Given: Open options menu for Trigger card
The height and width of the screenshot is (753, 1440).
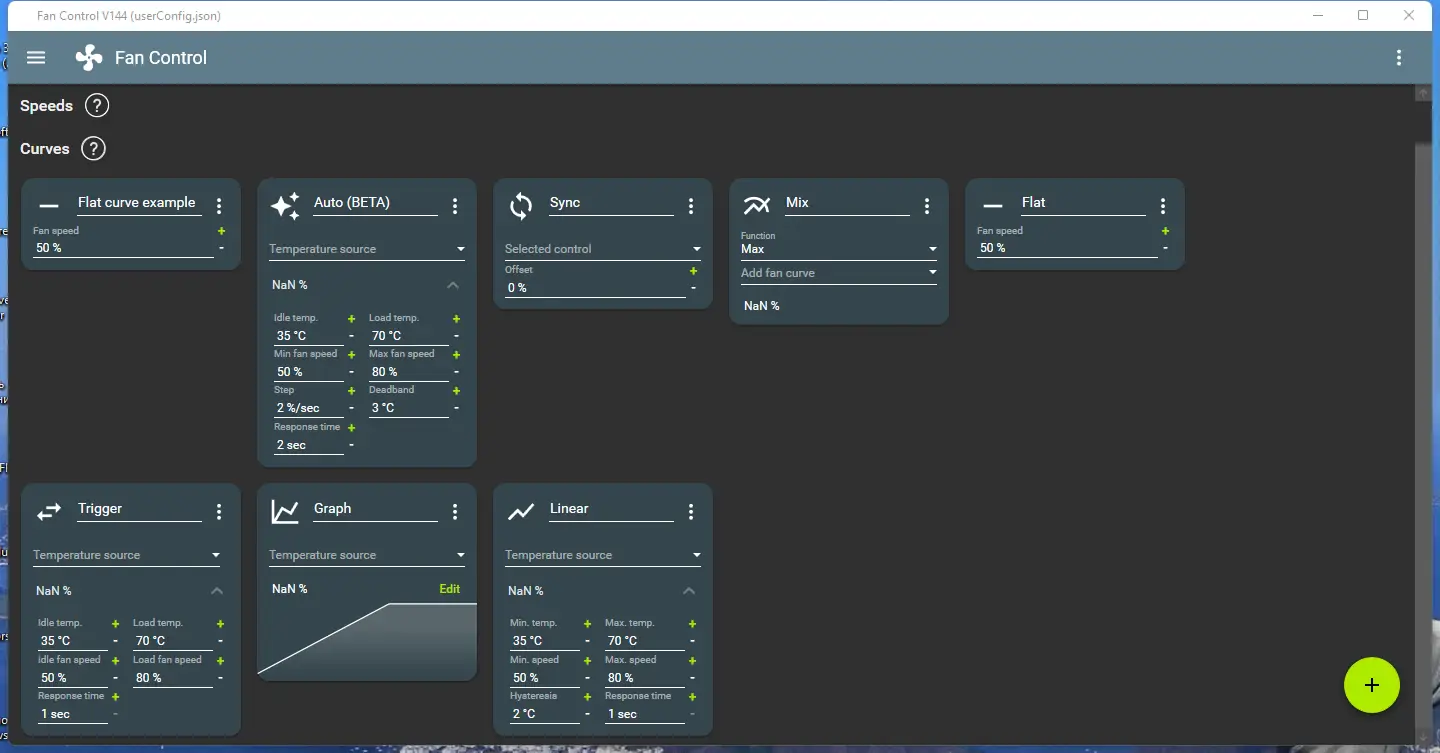Looking at the screenshot, I should 219,512.
